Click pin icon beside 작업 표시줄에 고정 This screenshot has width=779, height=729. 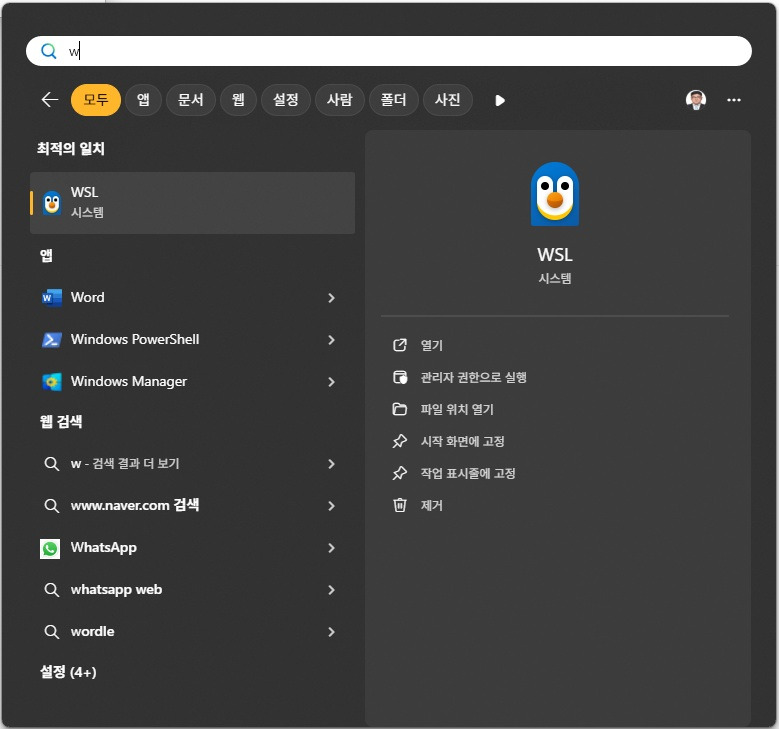(x=400, y=473)
